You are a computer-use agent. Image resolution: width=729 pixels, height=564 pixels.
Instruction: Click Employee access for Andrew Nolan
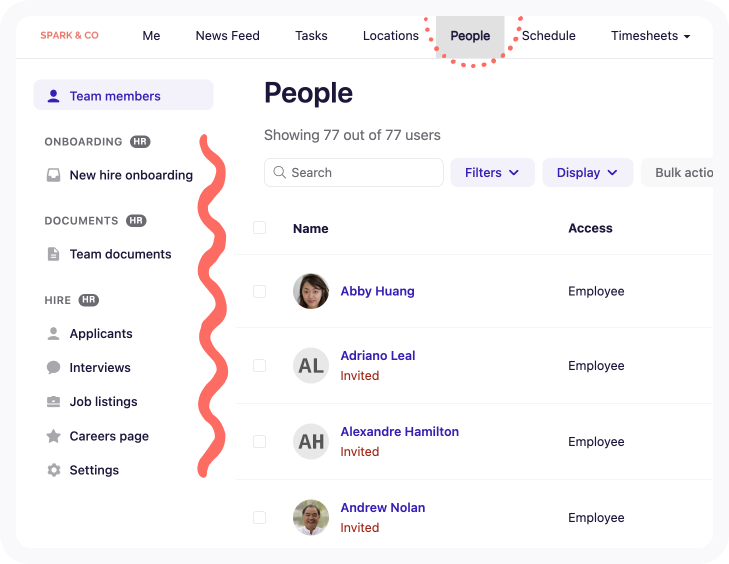coord(596,518)
